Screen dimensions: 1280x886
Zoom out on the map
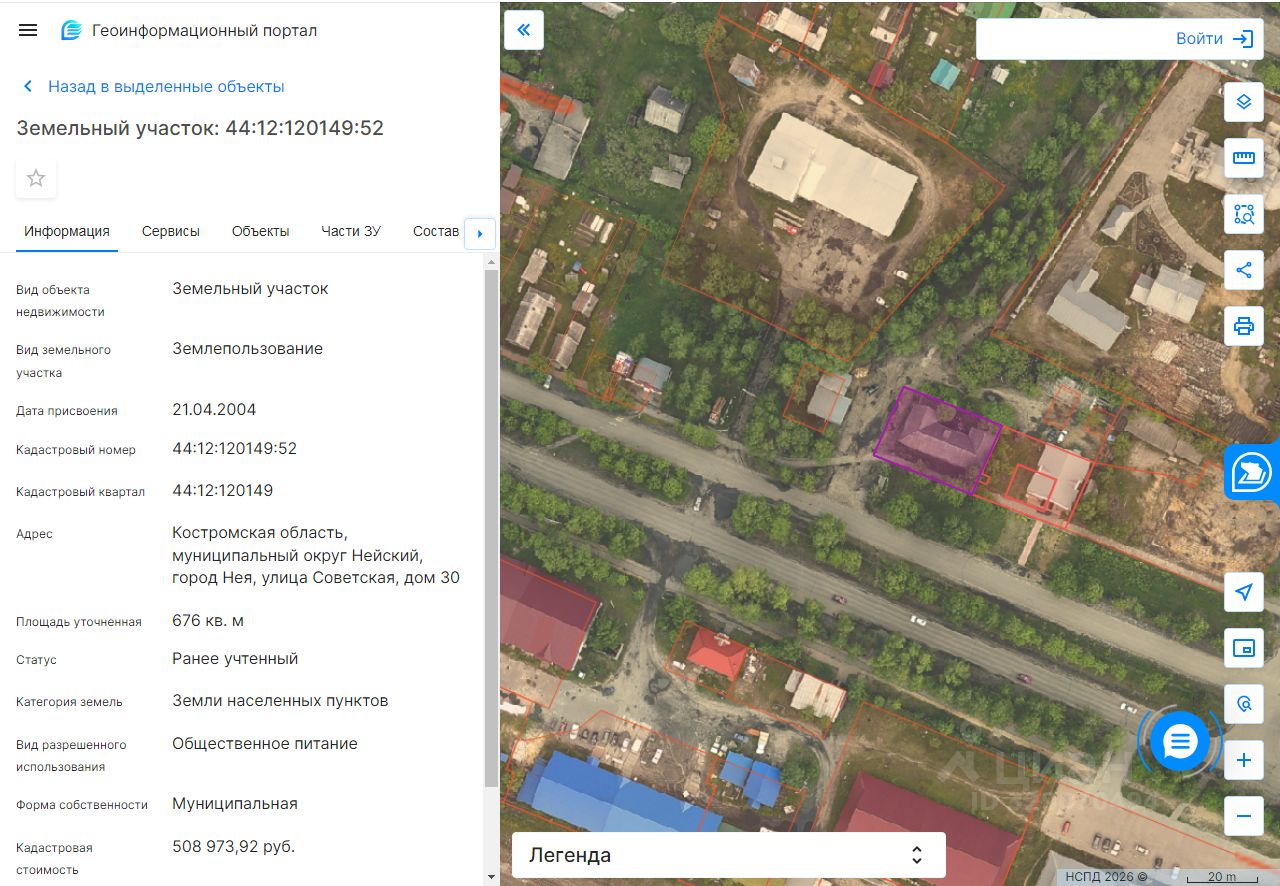click(1244, 816)
